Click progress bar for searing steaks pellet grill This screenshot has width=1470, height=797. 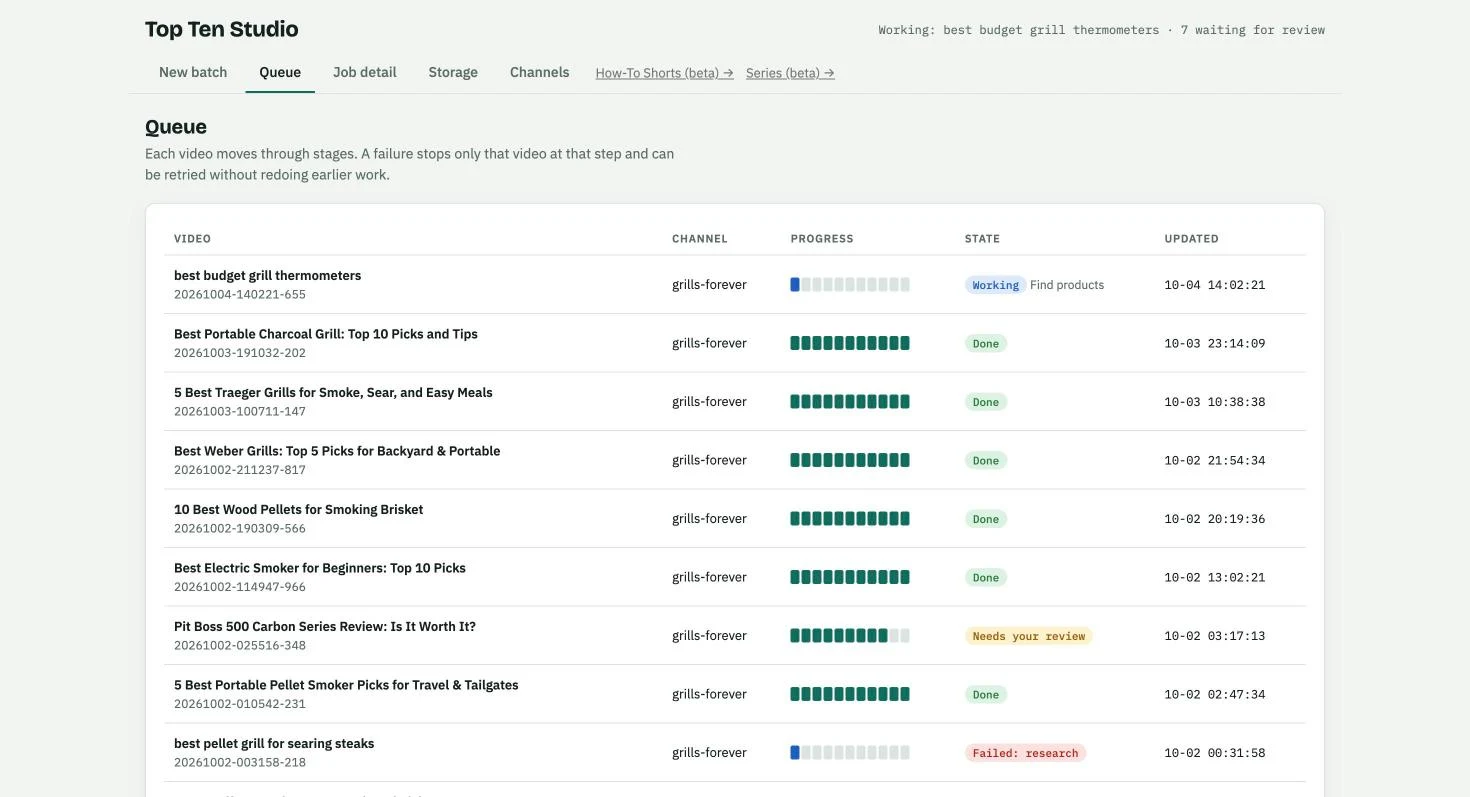[850, 753]
